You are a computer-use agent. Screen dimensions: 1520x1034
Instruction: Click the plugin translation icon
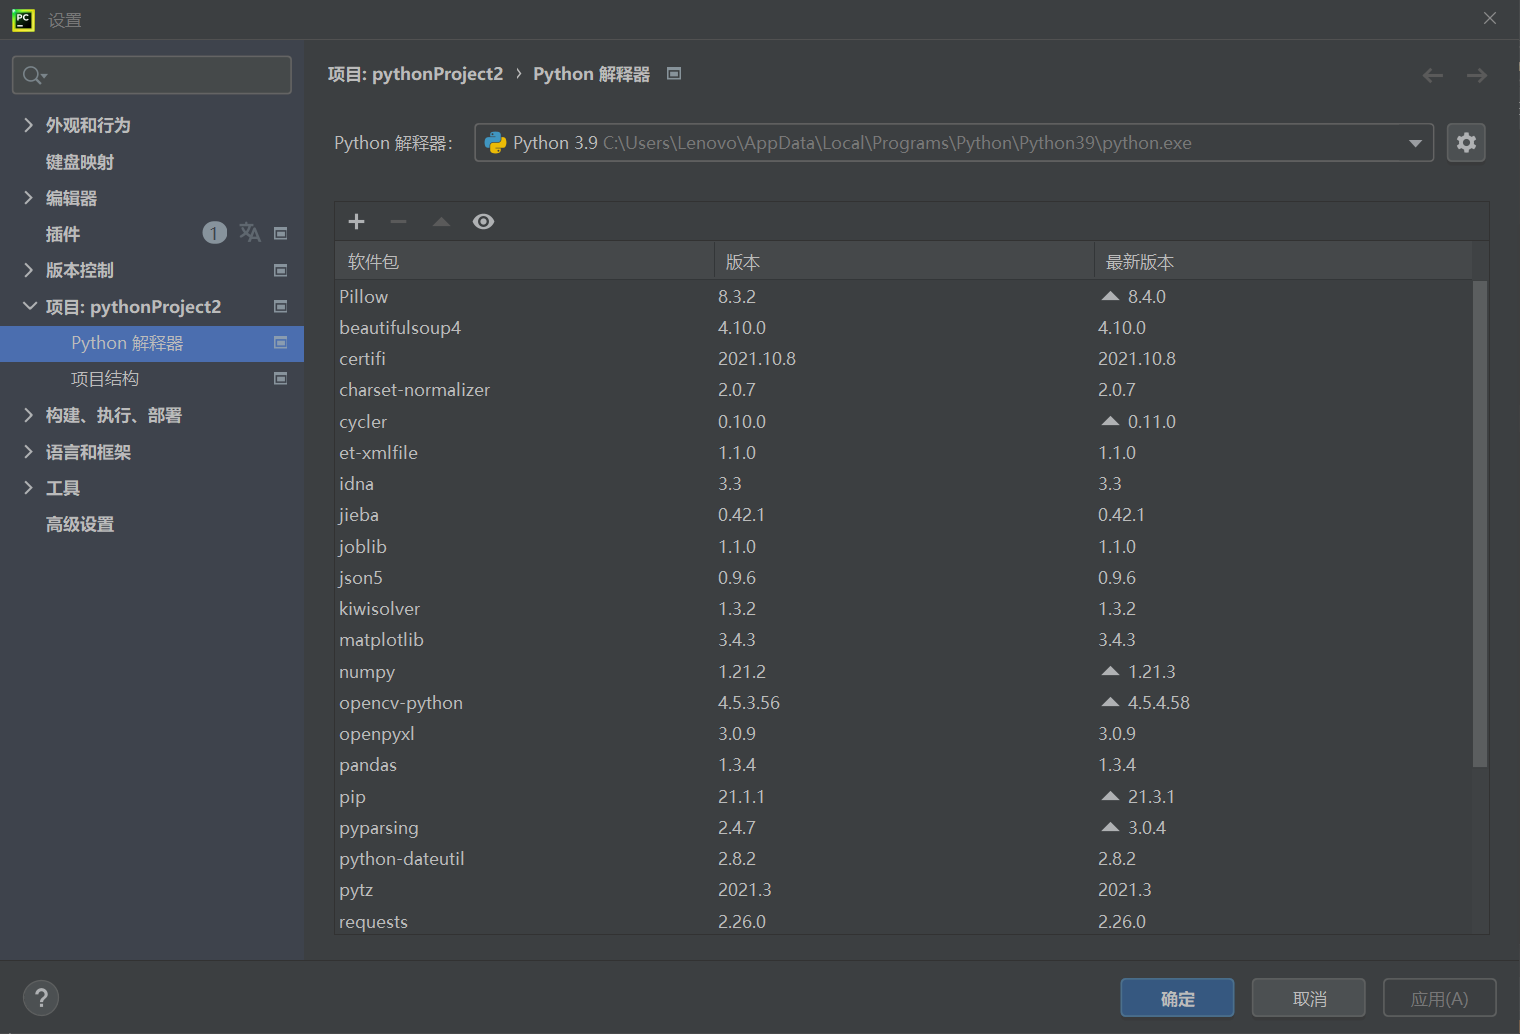(250, 233)
